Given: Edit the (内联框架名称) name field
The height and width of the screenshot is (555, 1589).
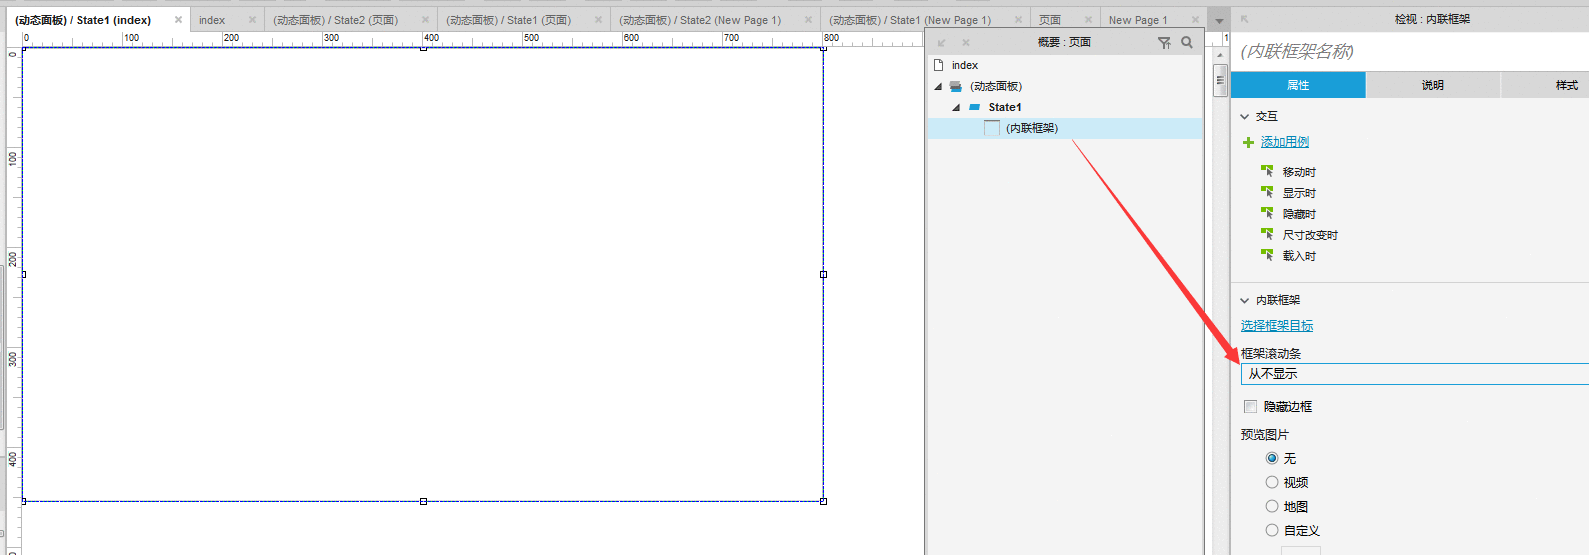Looking at the screenshot, I should pos(1410,51).
